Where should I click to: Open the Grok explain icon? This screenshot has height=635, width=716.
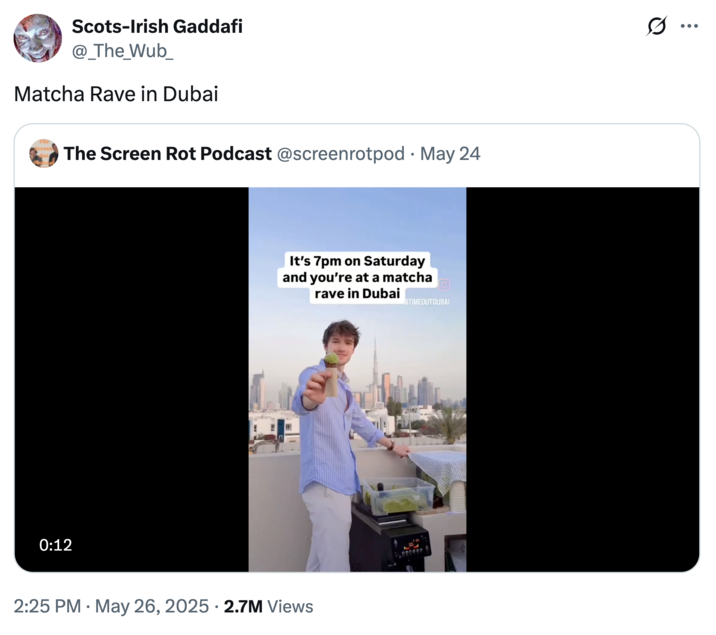click(x=657, y=27)
